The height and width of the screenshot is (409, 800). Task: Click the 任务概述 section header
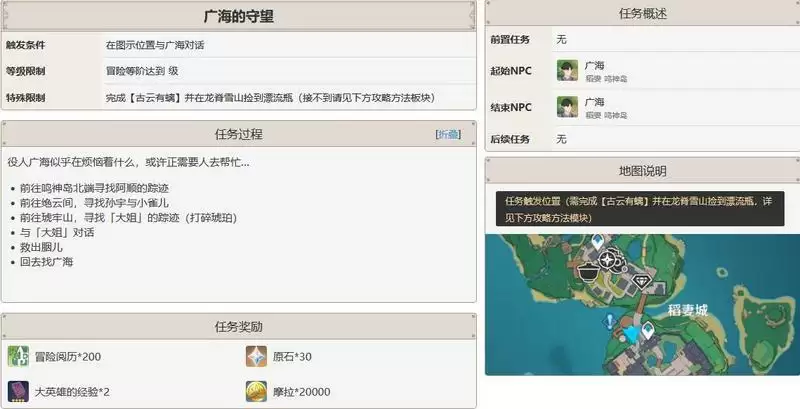click(642, 14)
